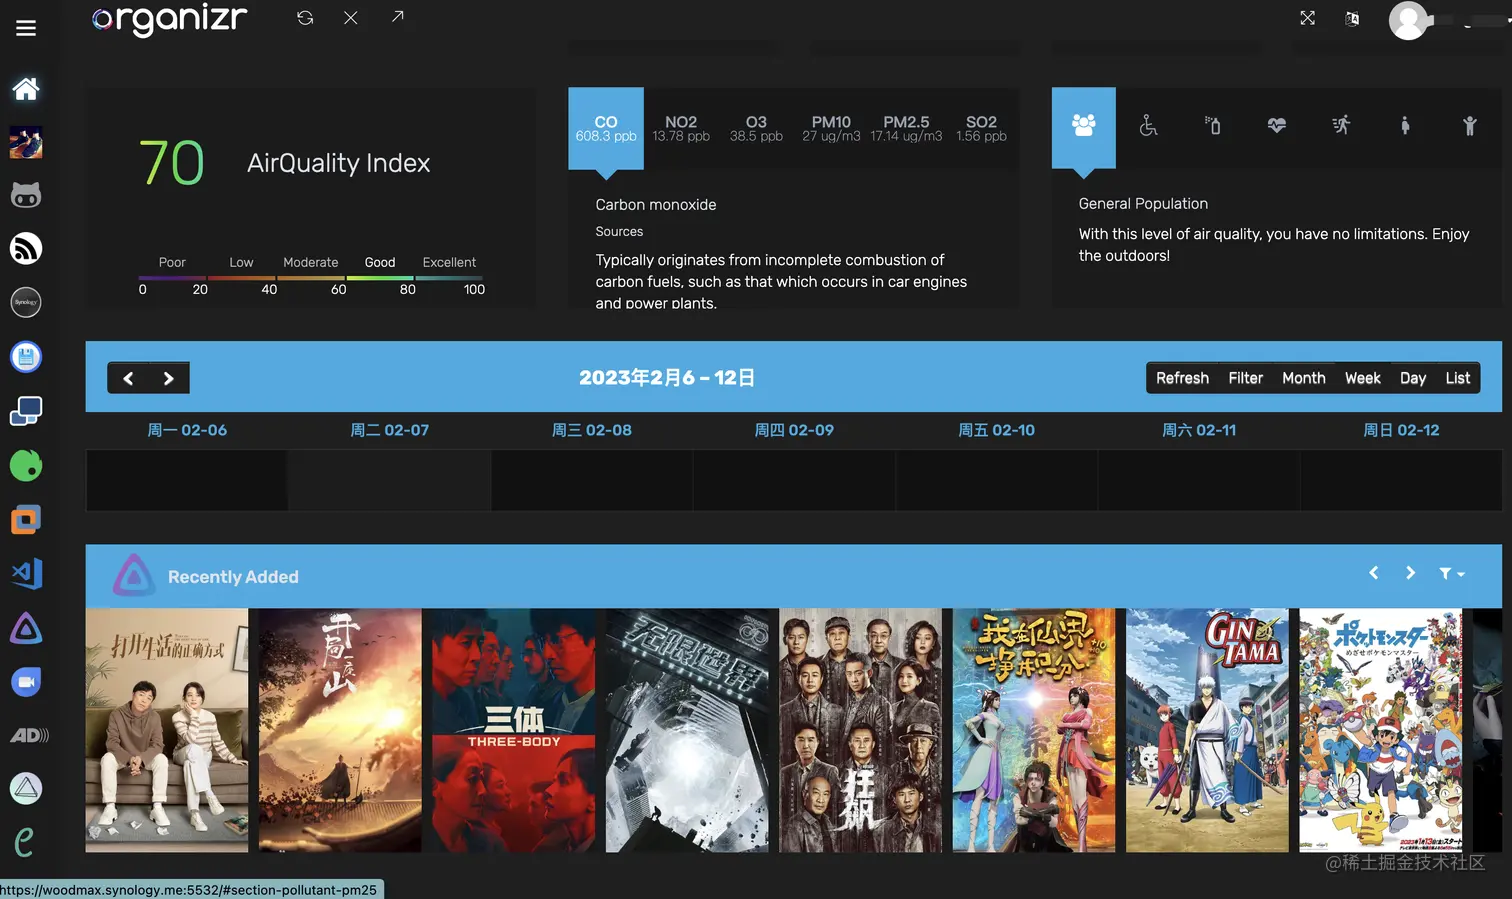
Task: Go to previous calendar week
Action: (128, 378)
